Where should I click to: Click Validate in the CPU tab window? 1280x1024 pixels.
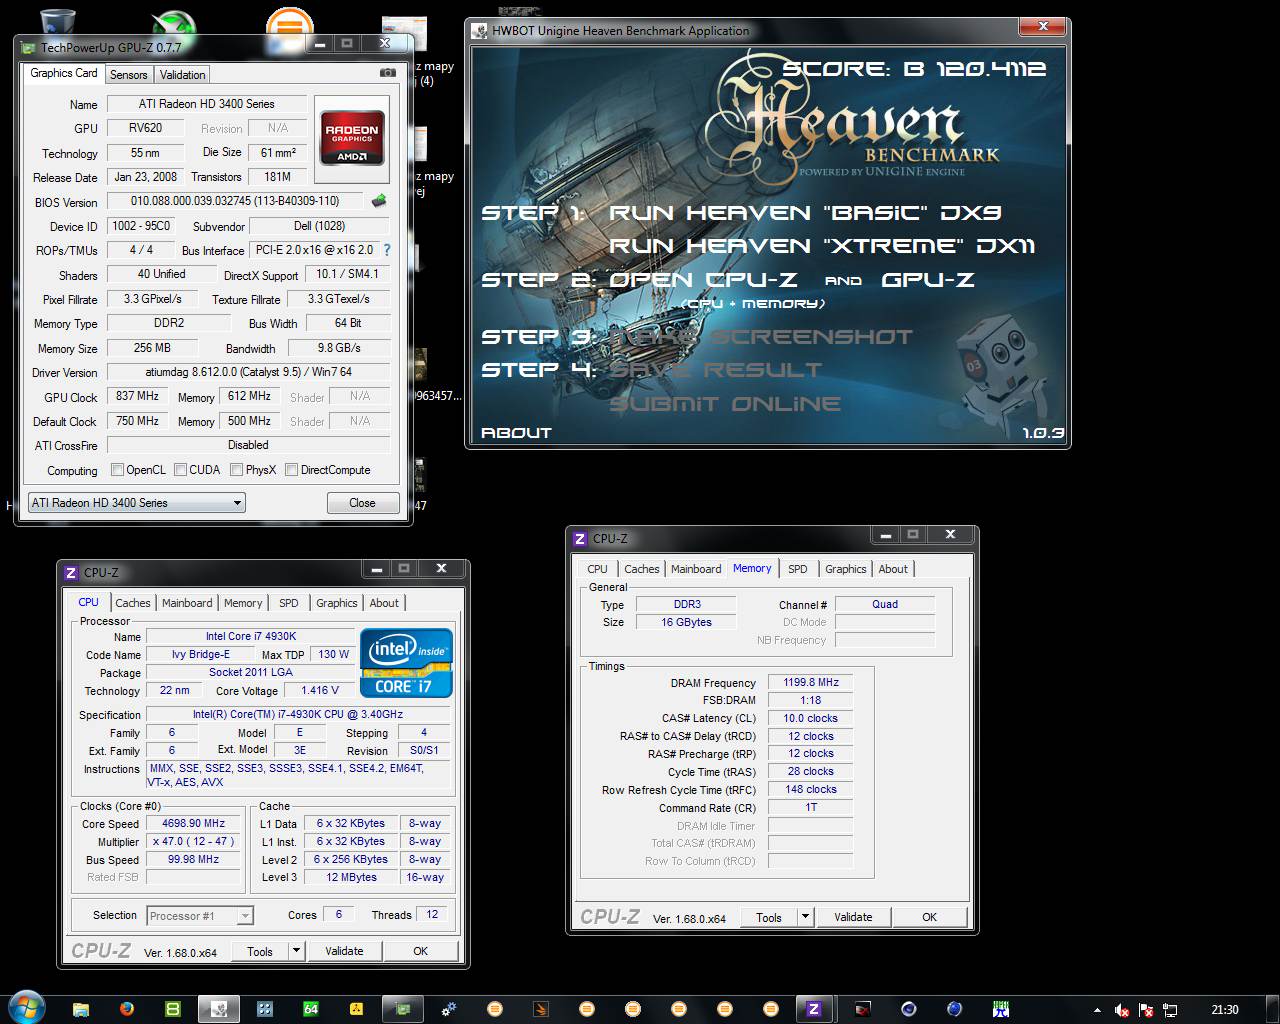(344, 951)
